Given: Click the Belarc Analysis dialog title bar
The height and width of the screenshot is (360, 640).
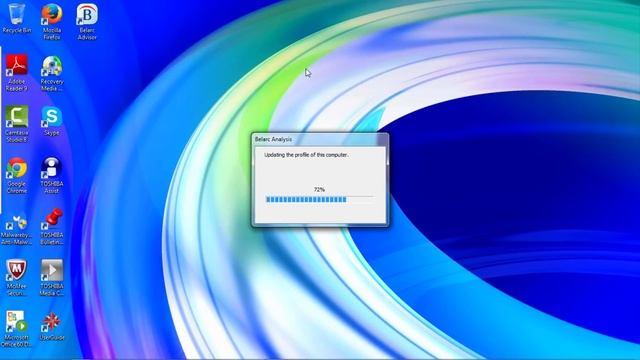Looking at the screenshot, I should coord(320,140).
